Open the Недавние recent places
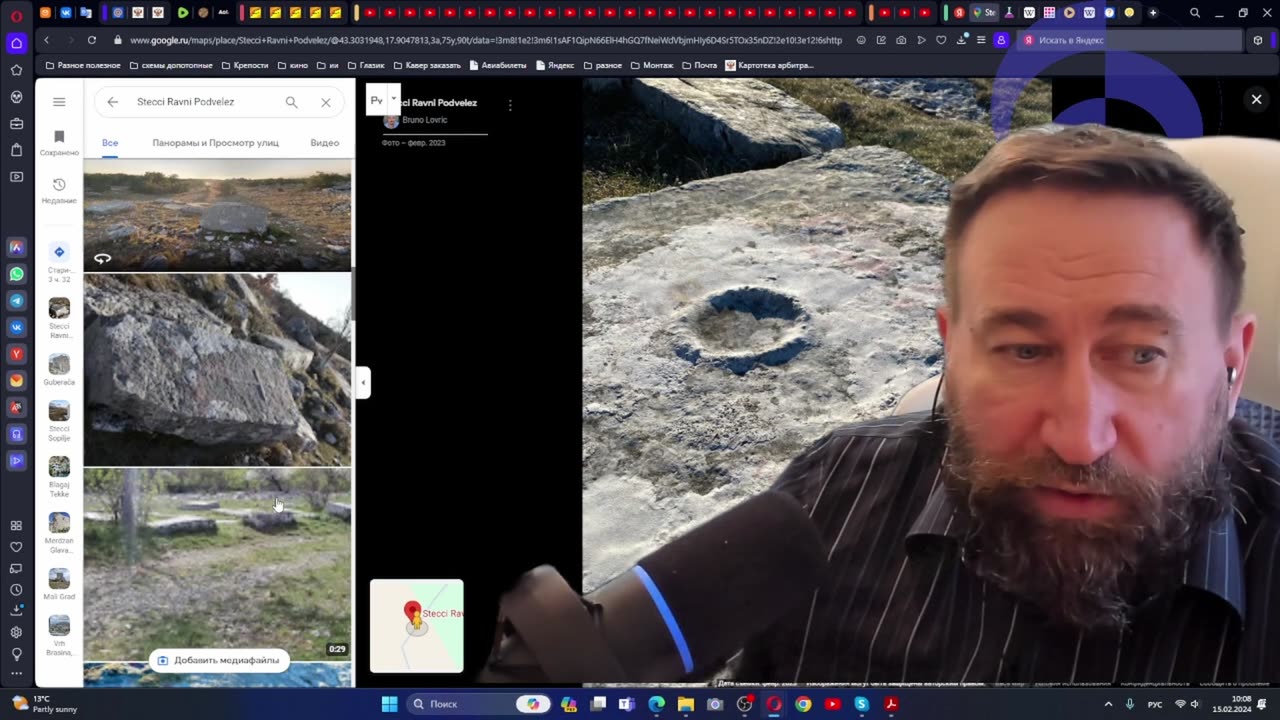The image size is (1280, 720). coord(59,191)
